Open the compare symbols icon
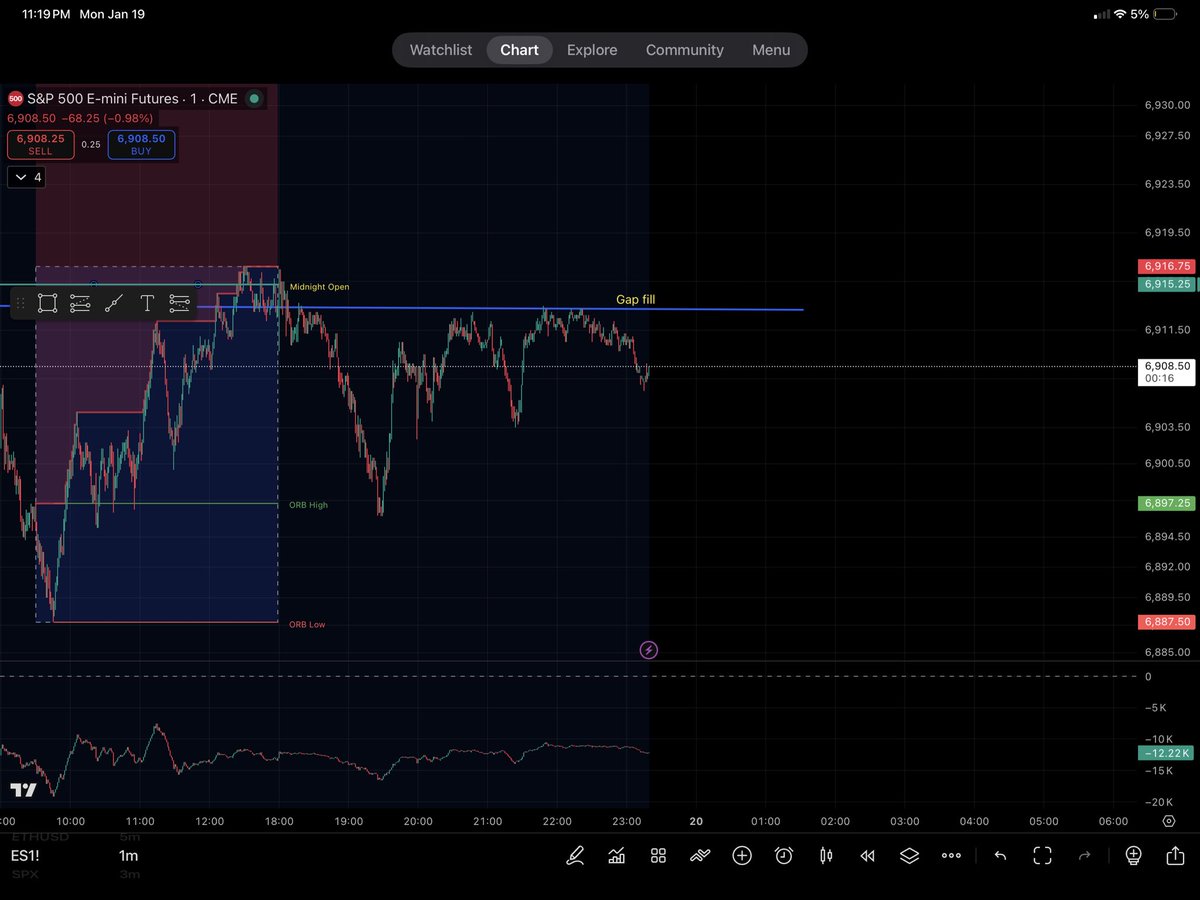The width and height of the screenshot is (1200, 900). [x=700, y=855]
